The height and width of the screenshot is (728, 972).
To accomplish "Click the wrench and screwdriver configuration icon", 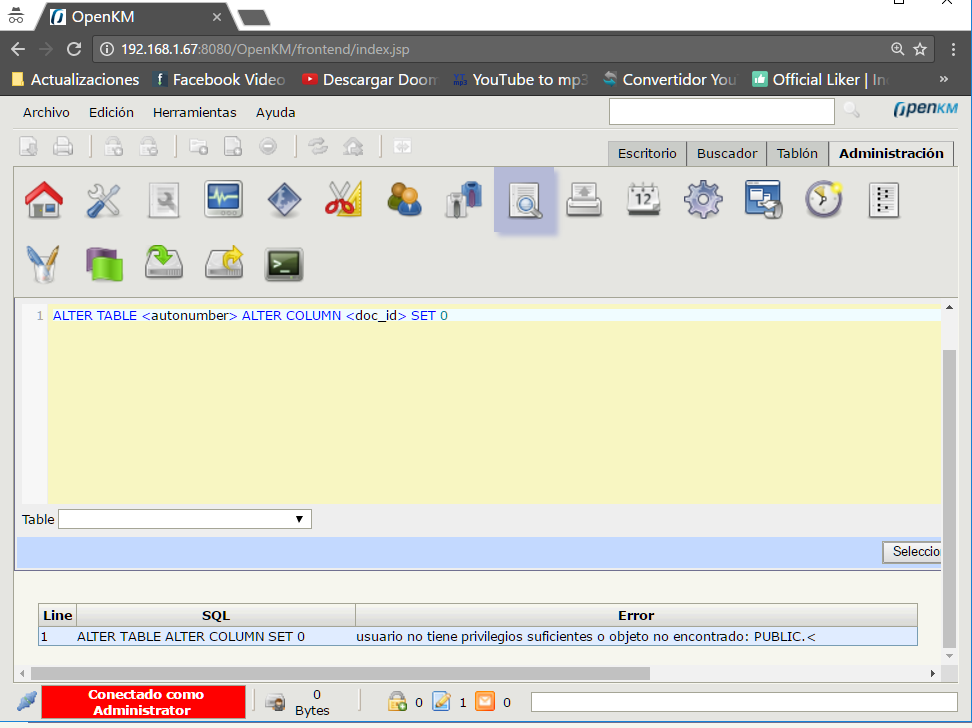I will [x=103, y=200].
